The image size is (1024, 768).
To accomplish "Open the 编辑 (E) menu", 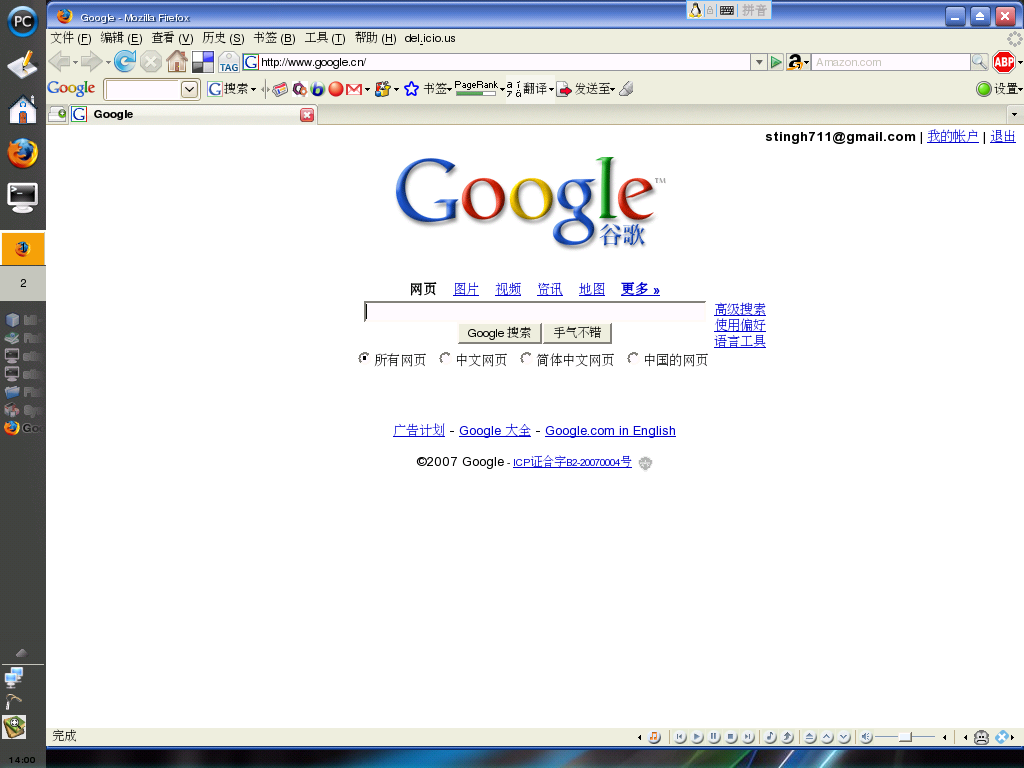I will point(121,38).
